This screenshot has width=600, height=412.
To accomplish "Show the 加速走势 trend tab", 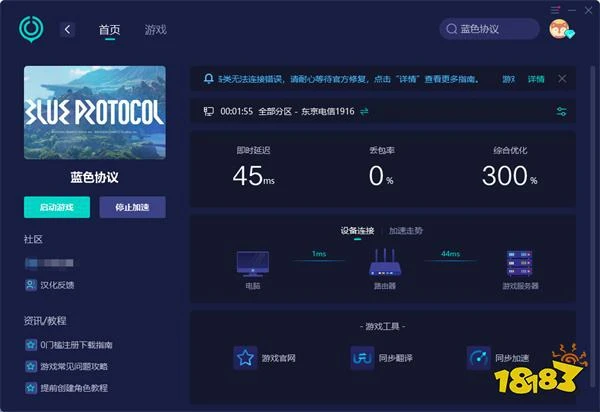I will click(406, 230).
